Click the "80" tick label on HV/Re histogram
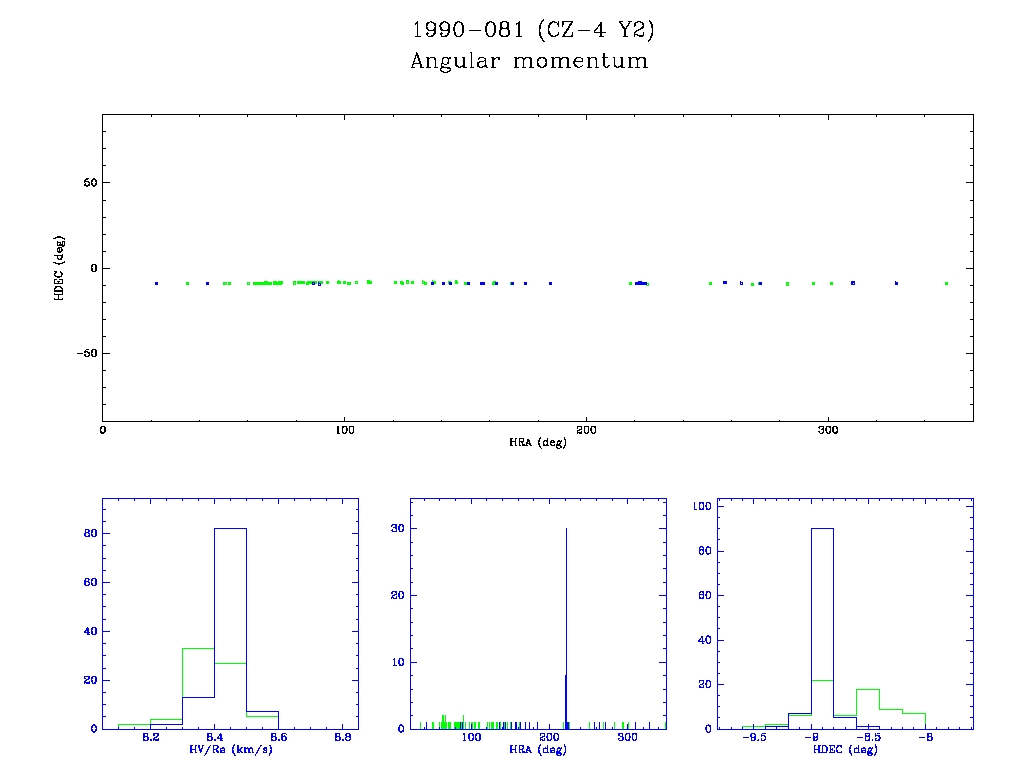This screenshot has width=1024, height=768. coord(88,534)
